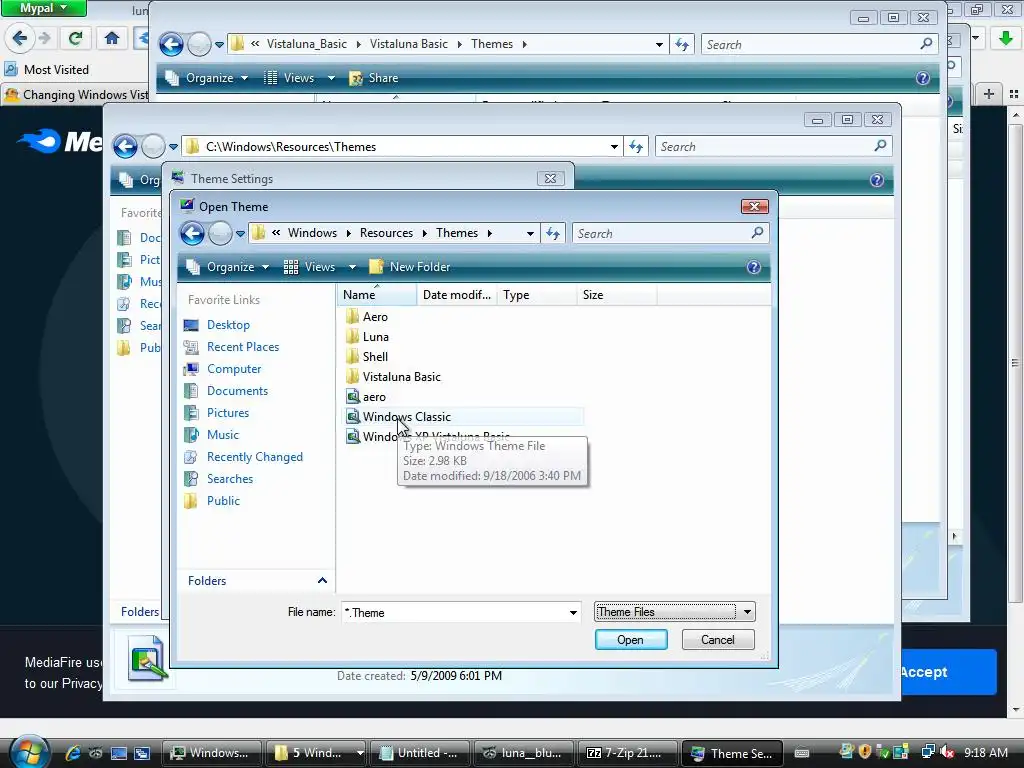Image resolution: width=1024 pixels, height=768 pixels.
Task: Sort by Size column header
Action: [x=616, y=295]
